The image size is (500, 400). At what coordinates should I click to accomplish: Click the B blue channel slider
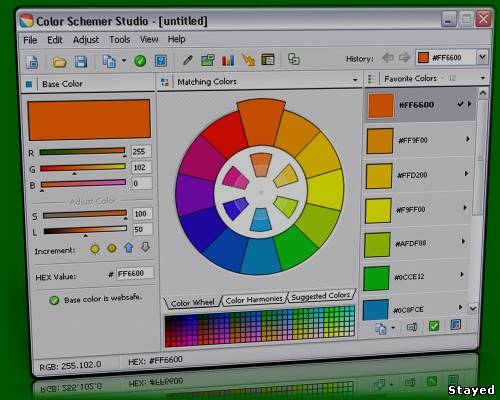point(83,183)
